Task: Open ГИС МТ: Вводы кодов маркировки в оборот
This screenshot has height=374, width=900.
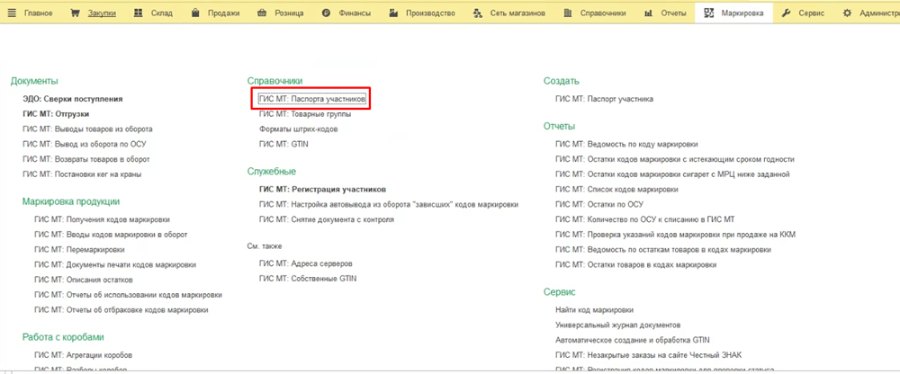Action: [x=111, y=234]
